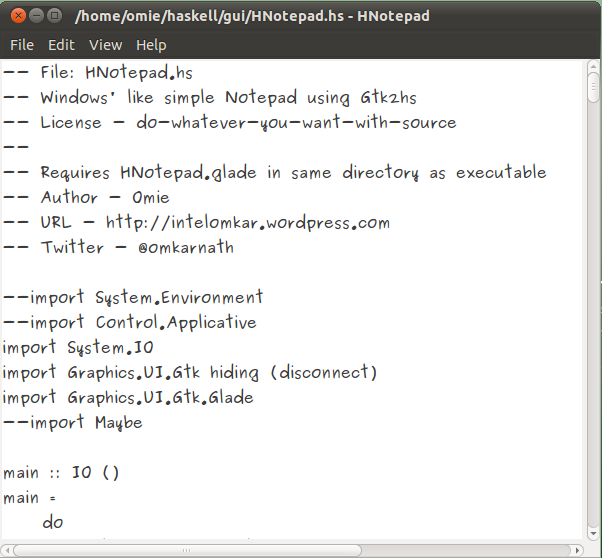Image resolution: width=602 pixels, height=558 pixels.
Task: Click the window title text HNotepad.hs
Action: pyautogui.click(x=298, y=16)
